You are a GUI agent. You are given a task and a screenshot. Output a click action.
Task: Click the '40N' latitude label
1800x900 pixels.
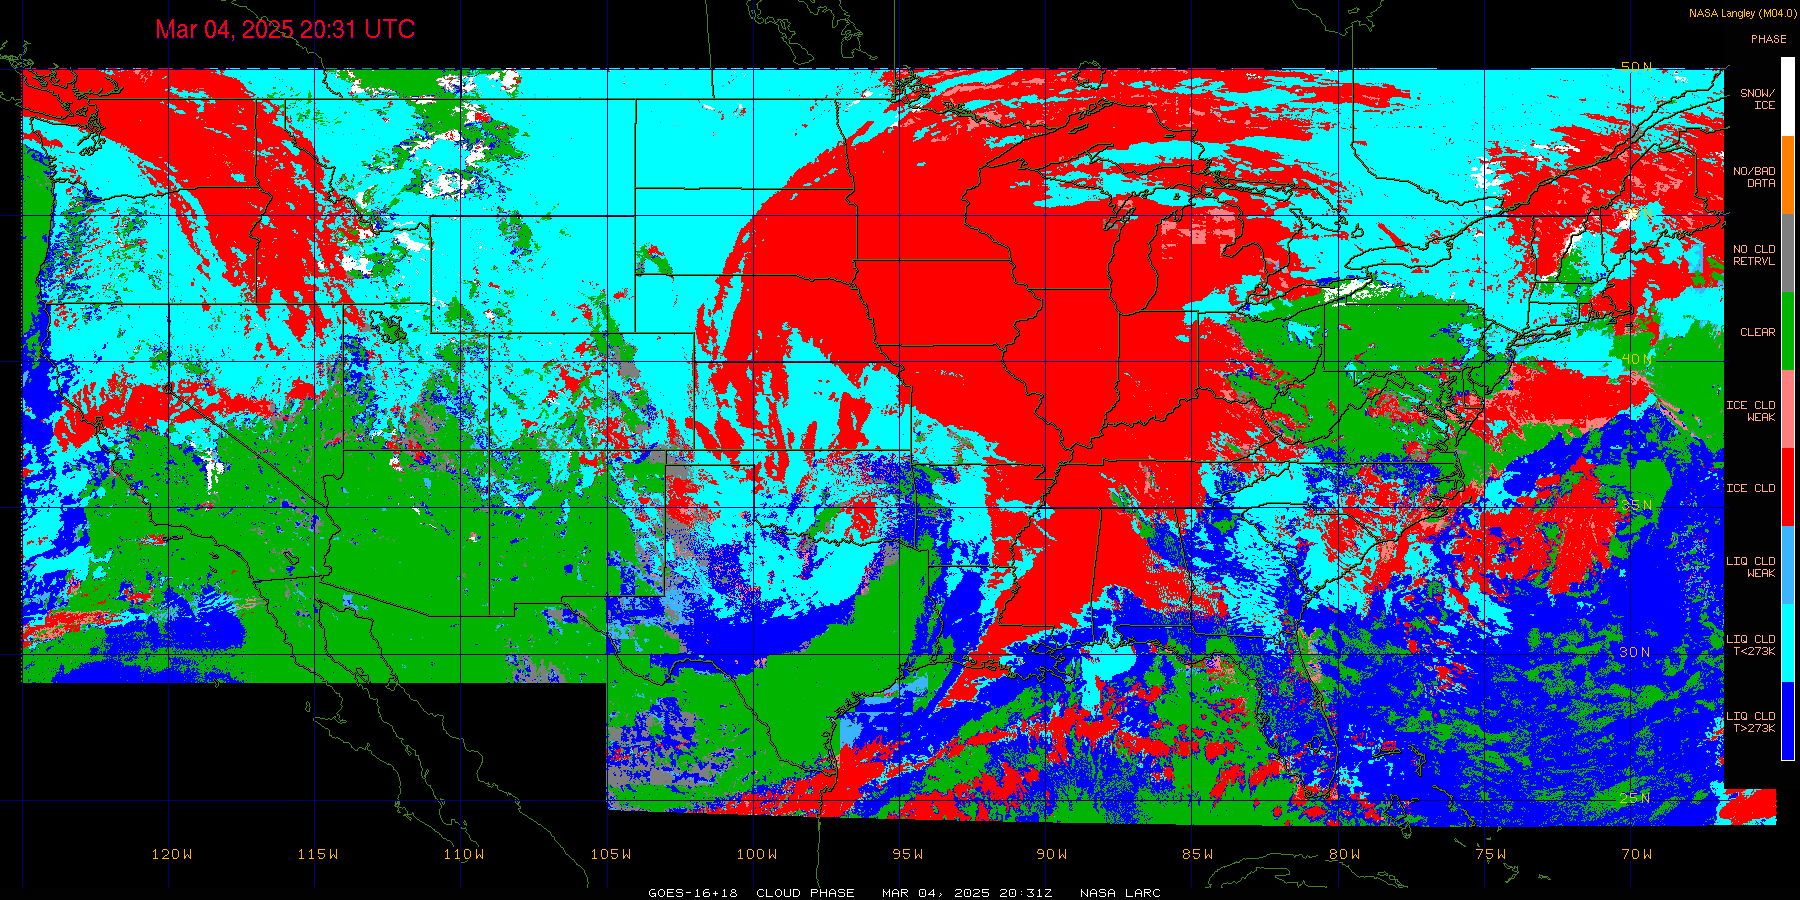click(x=1637, y=359)
